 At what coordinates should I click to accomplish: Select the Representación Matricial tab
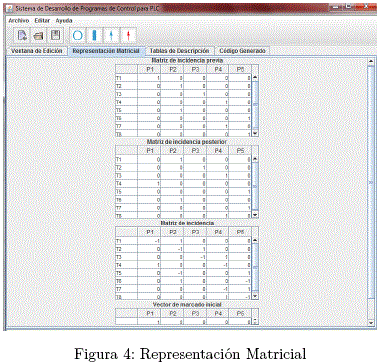106,51
